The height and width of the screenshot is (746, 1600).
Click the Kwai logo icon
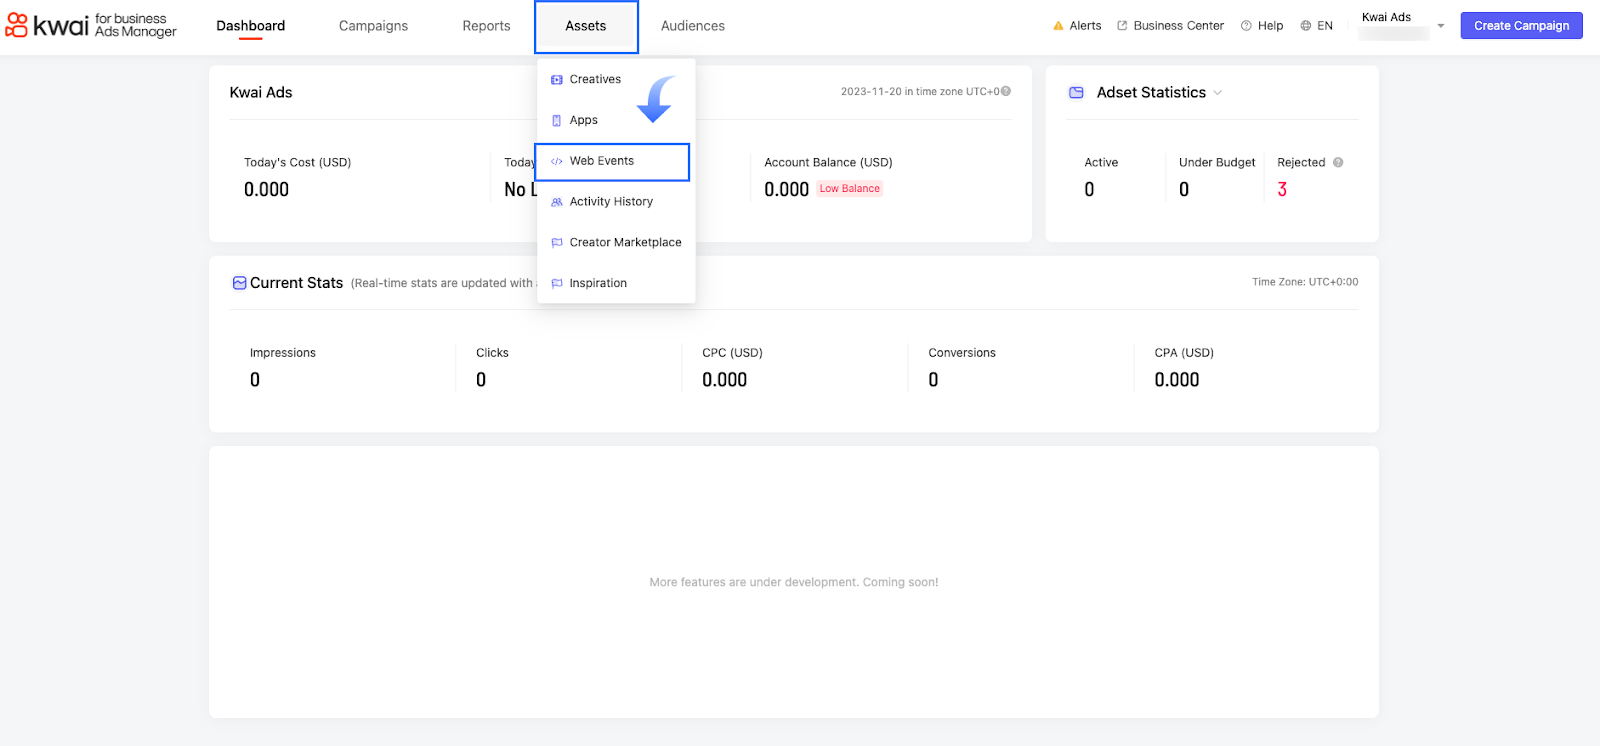[16, 25]
